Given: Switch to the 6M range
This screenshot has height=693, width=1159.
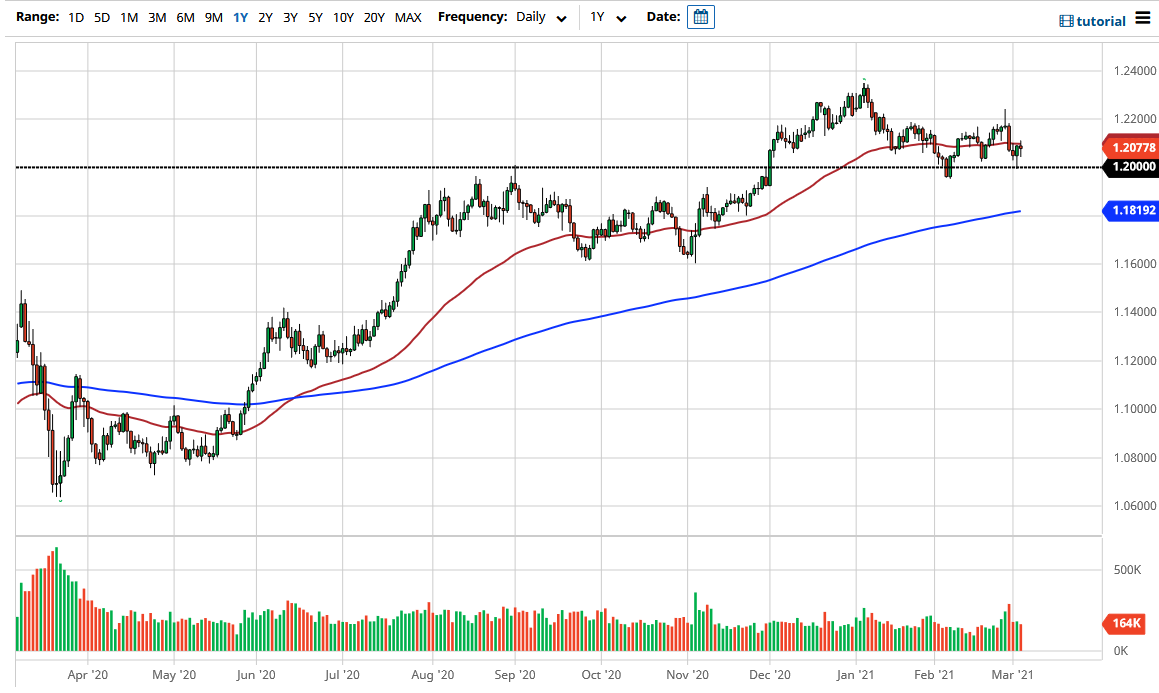Looking at the screenshot, I should point(184,17).
